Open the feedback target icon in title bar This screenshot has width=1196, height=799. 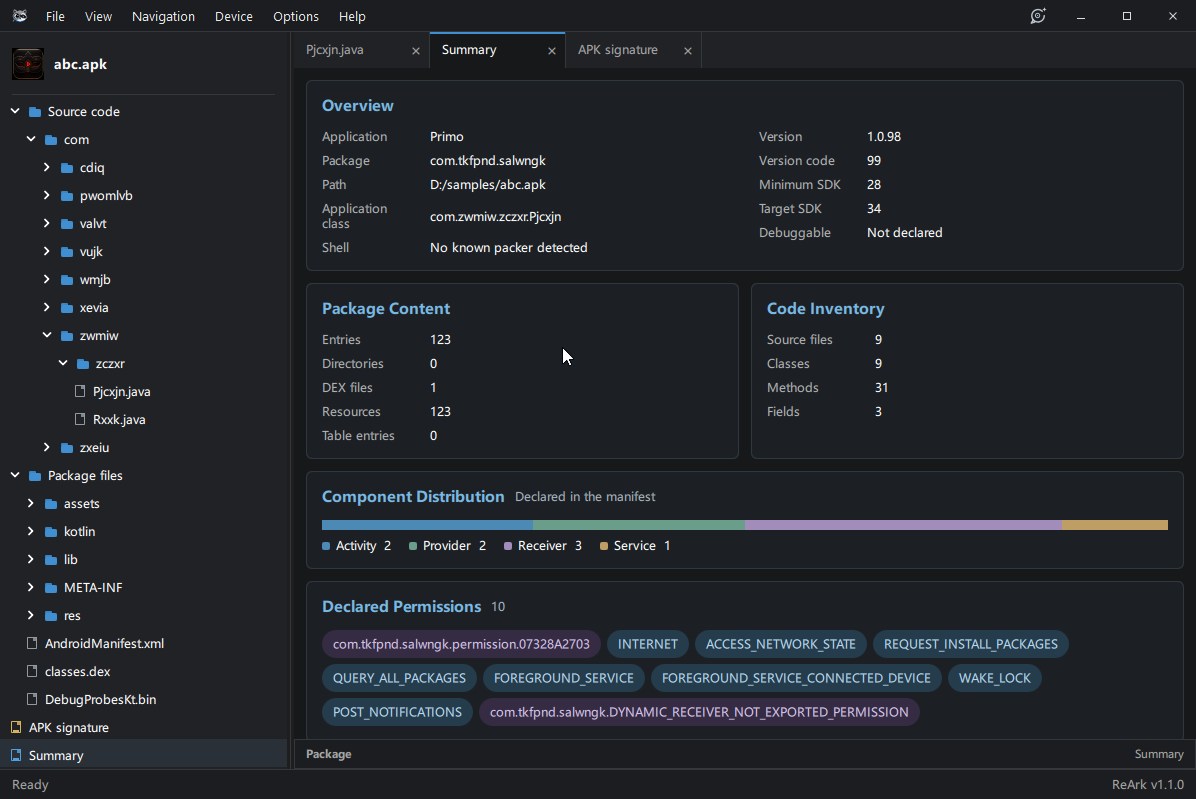point(1037,16)
